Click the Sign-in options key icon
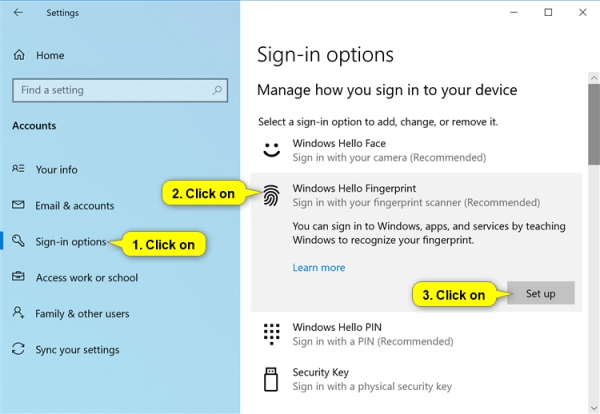 click(18, 241)
